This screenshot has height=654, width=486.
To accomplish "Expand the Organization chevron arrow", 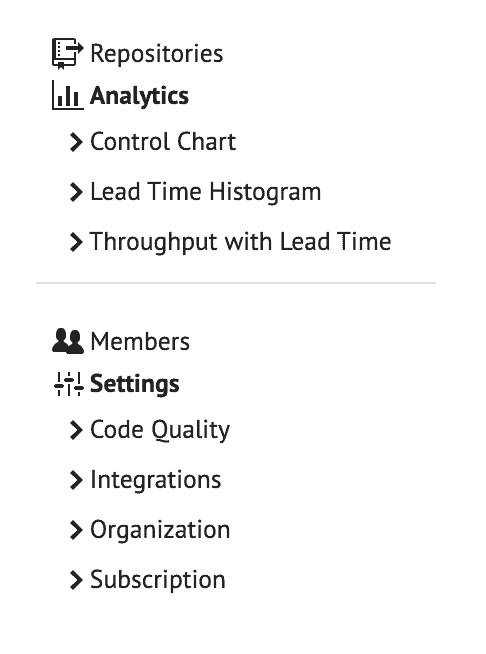I will [76, 530].
